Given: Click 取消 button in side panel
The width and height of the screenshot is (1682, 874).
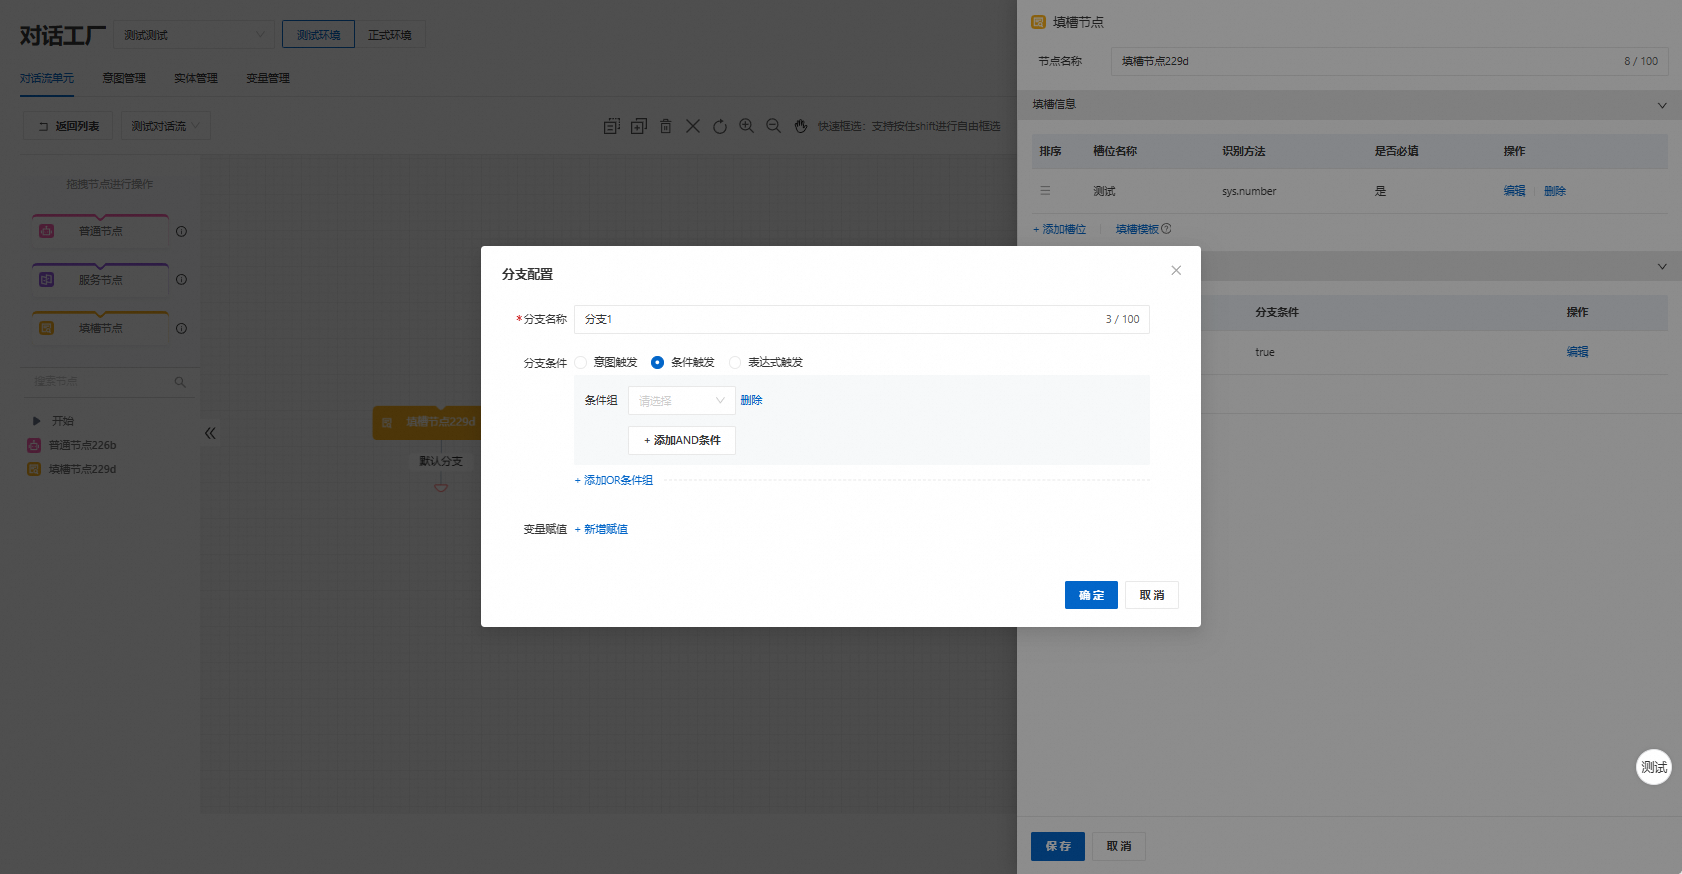Looking at the screenshot, I should pyautogui.click(x=1119, y=846).
